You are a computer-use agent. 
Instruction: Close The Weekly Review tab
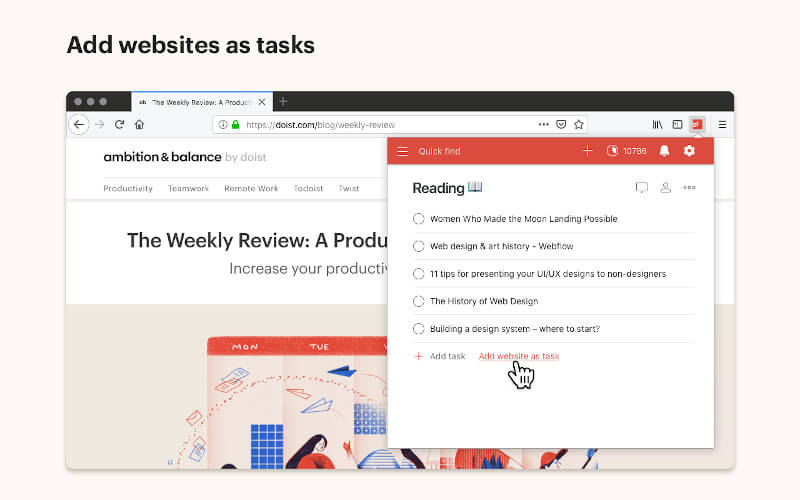pyautogui.click(x=262, y=102)
